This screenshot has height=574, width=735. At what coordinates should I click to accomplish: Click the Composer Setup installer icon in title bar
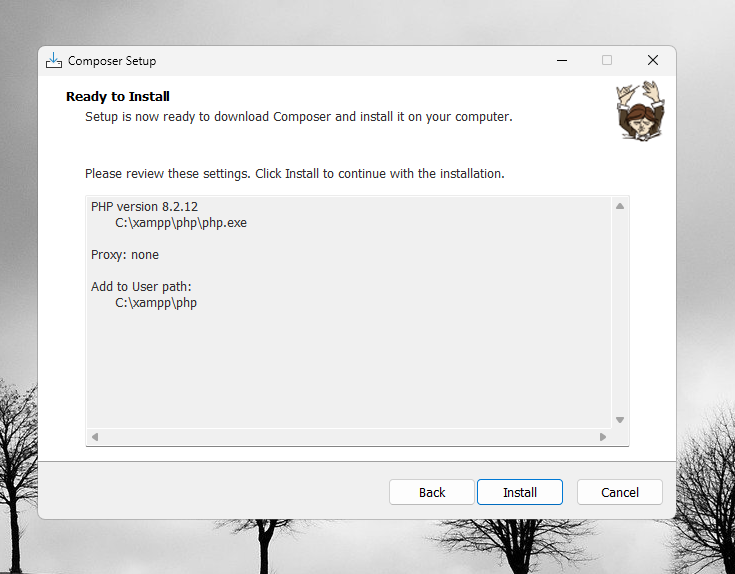pyautogui.click(x=54, y=60)
